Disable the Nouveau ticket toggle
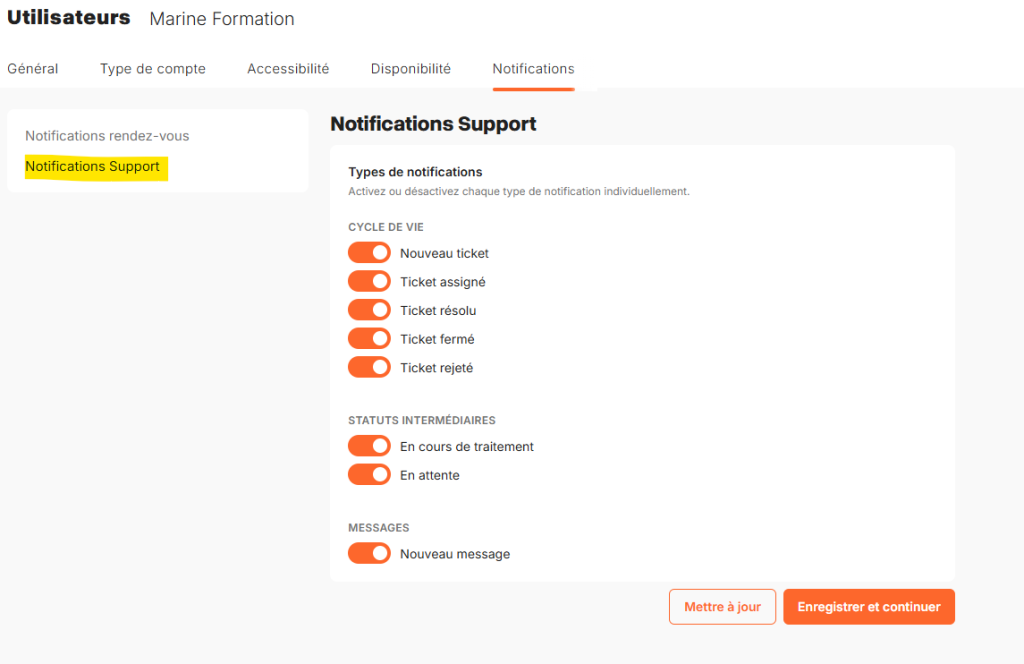 369,253
